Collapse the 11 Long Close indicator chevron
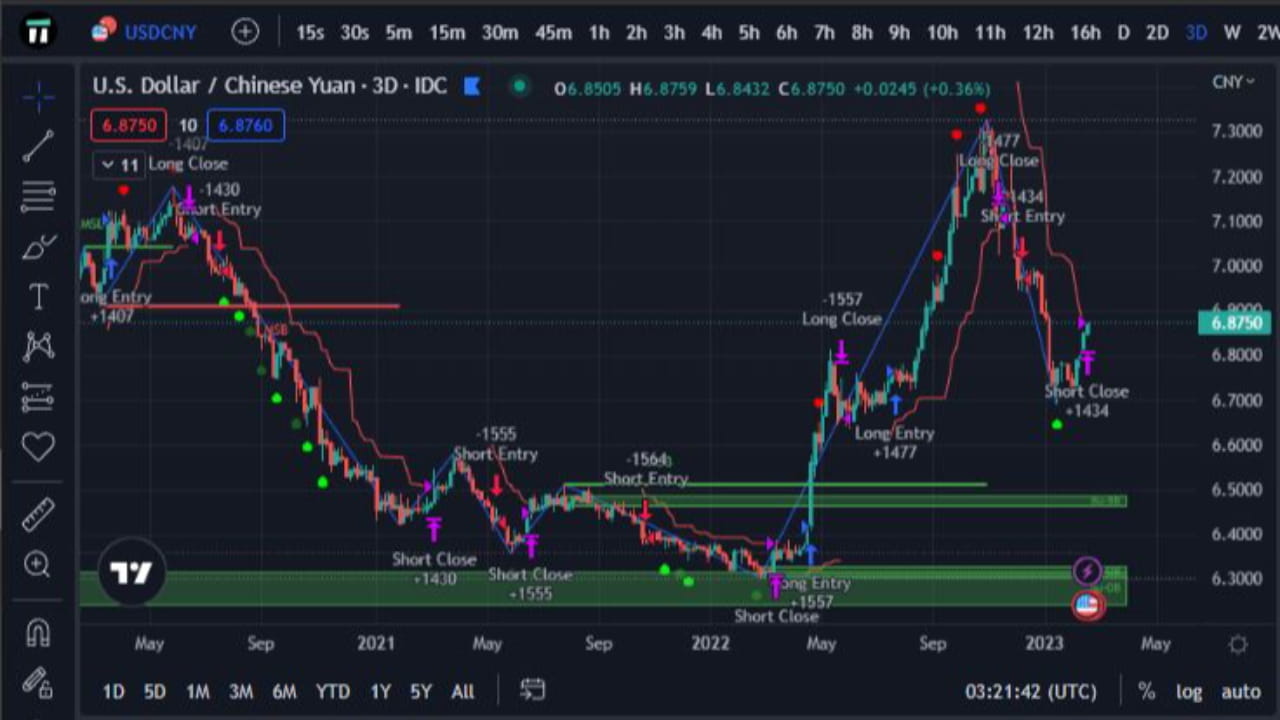Image resolution: width=1280 pixels, height=720 pixels. tap(108, 164)
